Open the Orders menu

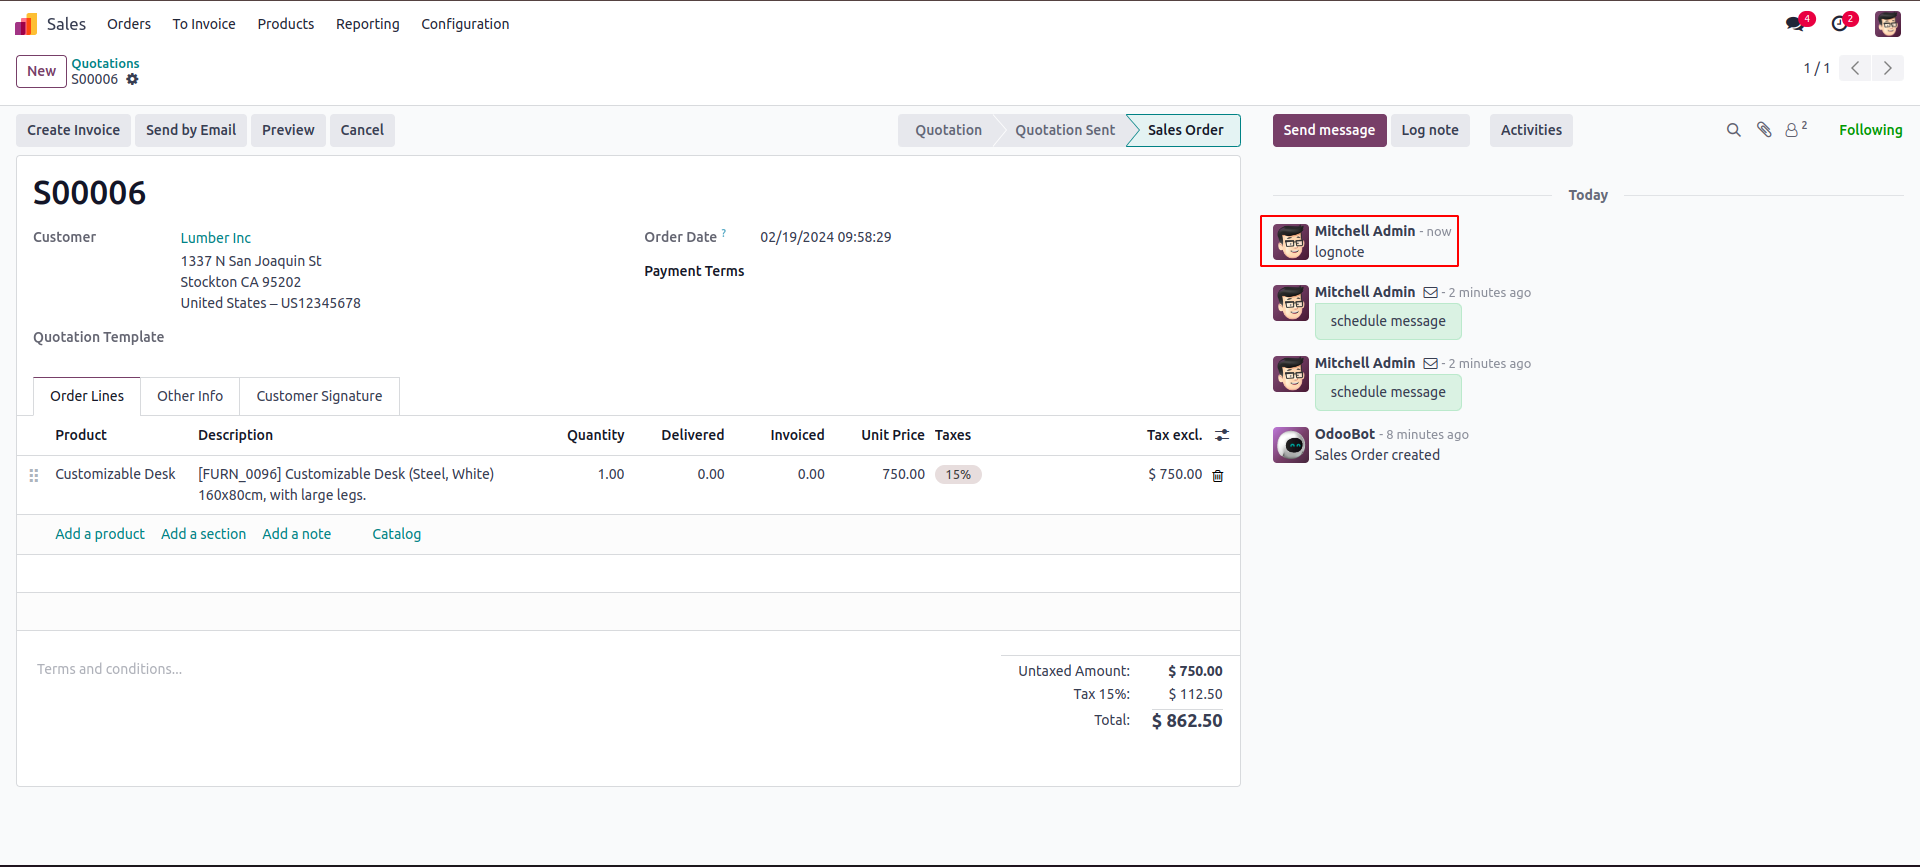tap(129, 24)
